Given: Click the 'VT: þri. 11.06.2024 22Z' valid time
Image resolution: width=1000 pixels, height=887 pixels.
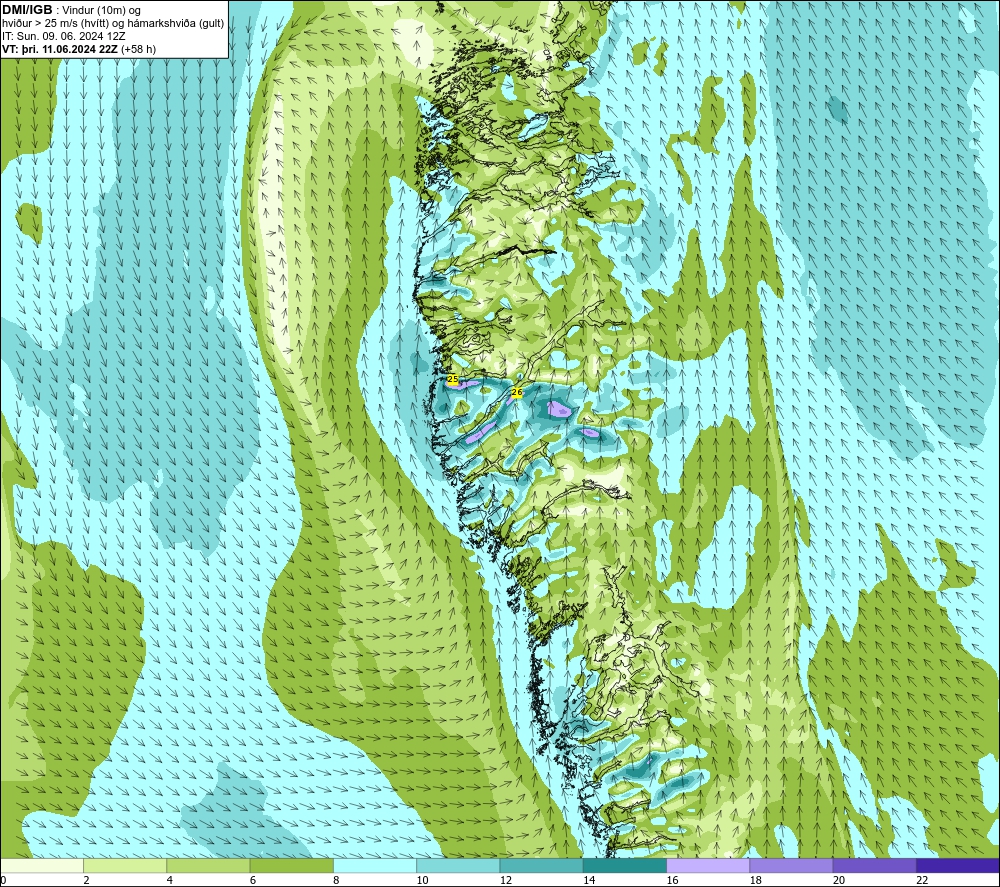Looking at the screenshot, I should (x=59, y=49).
